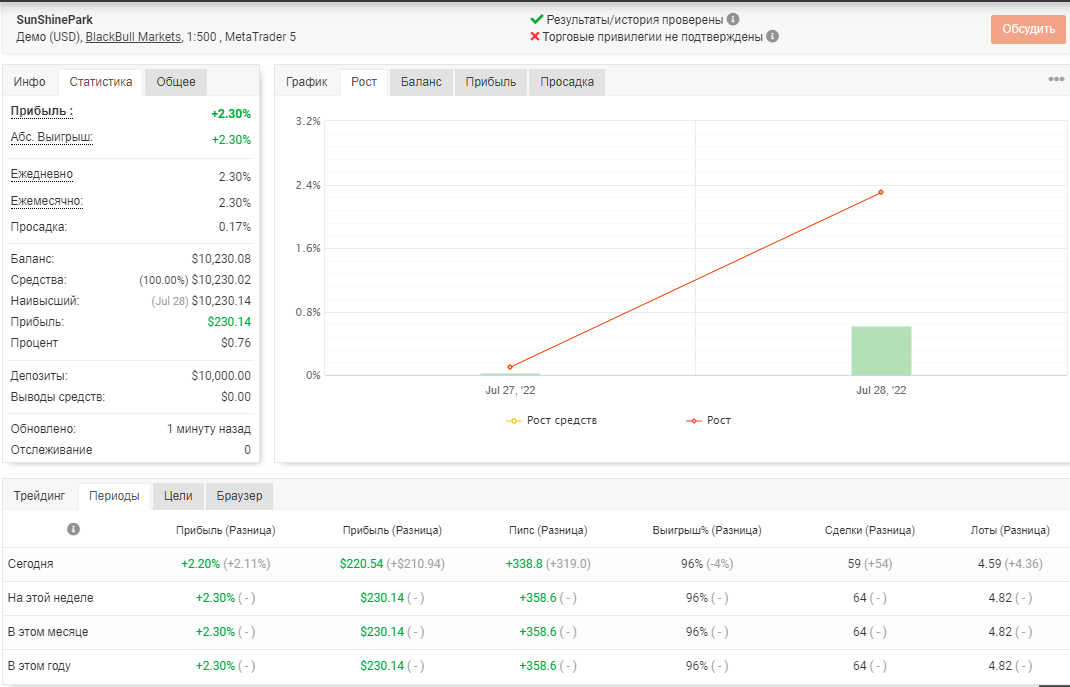The image size is (1070, 687).
Task: Switch to the Инфо tab
Action: 29,82
